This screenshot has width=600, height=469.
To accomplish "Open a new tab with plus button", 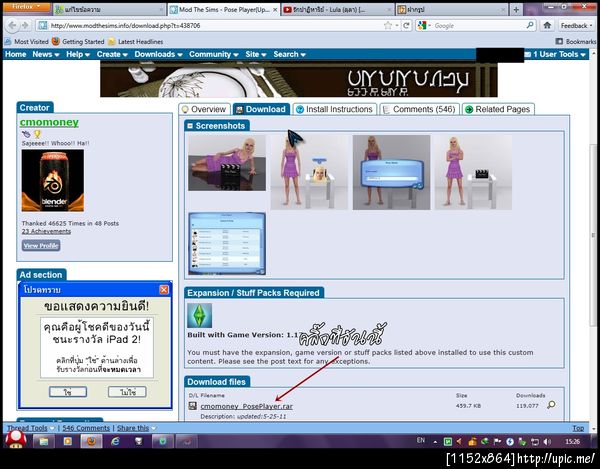I will pyautogui.click(x=516, y=10).
